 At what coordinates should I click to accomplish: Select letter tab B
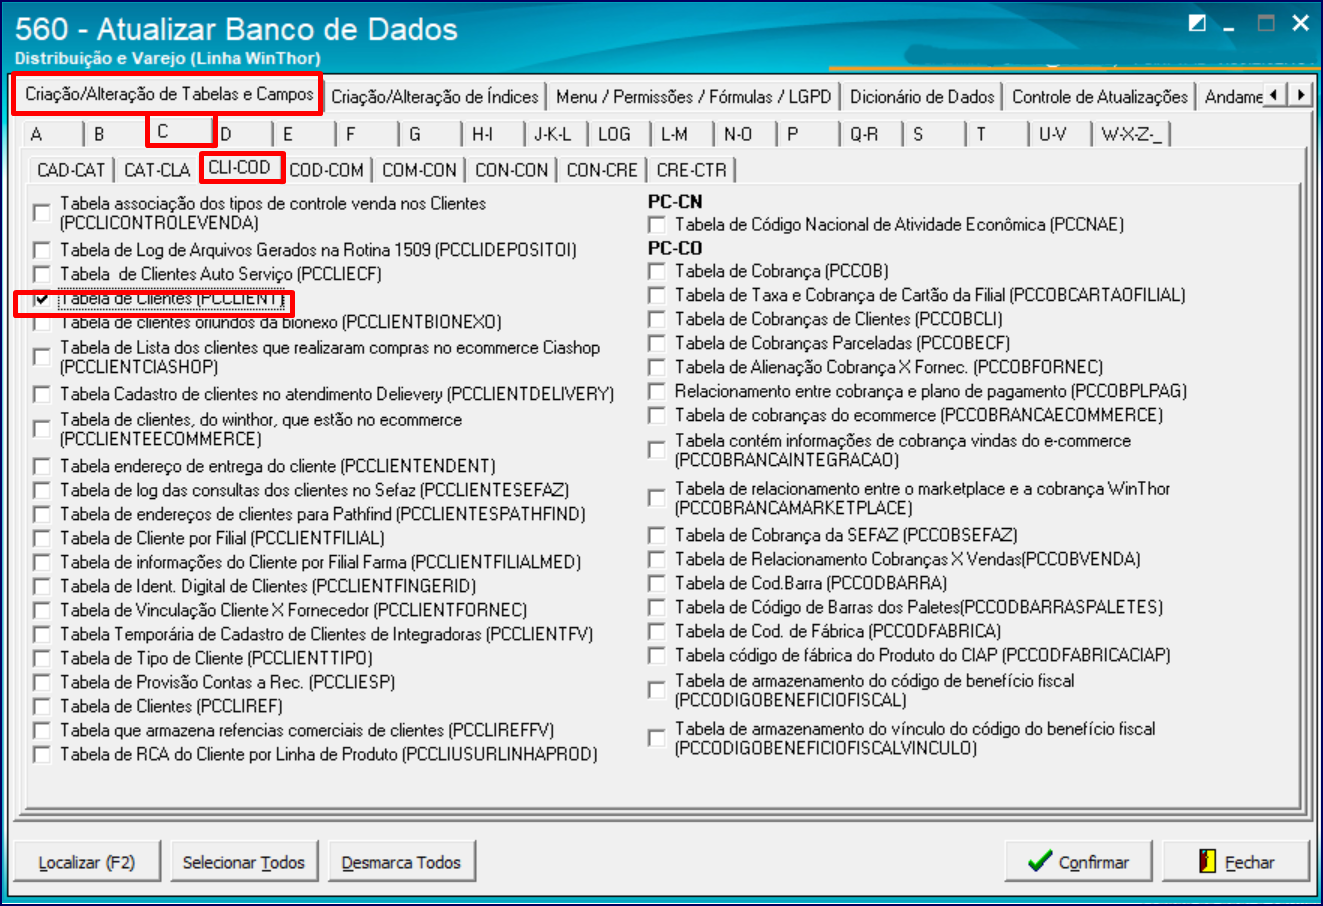coord(114,134)
